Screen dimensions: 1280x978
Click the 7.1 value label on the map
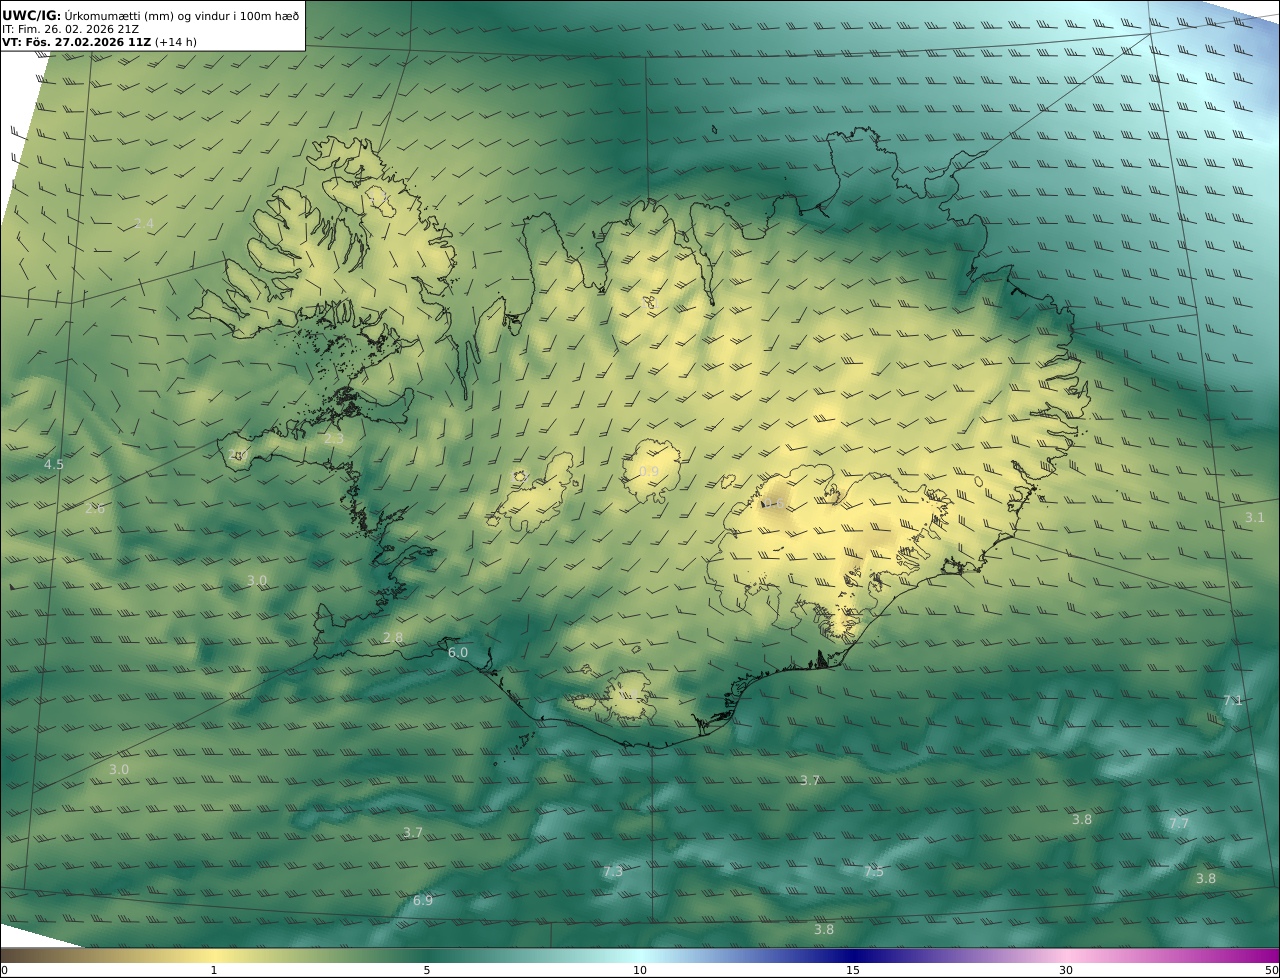pos(1232,700)
